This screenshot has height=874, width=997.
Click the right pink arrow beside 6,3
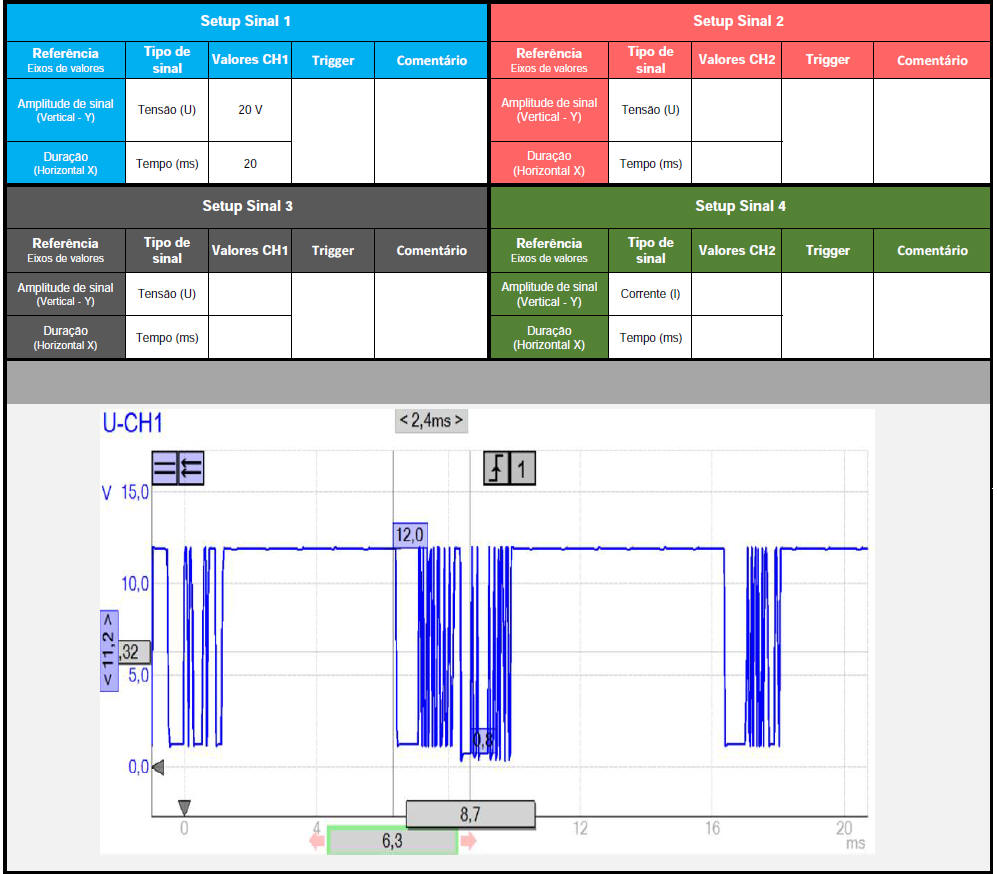coord(468,842)
